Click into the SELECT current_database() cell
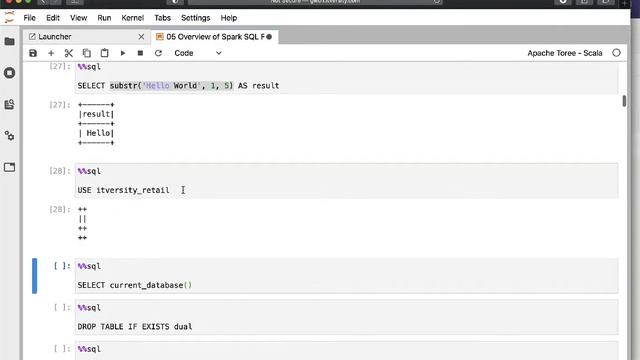 pos(347,276)
